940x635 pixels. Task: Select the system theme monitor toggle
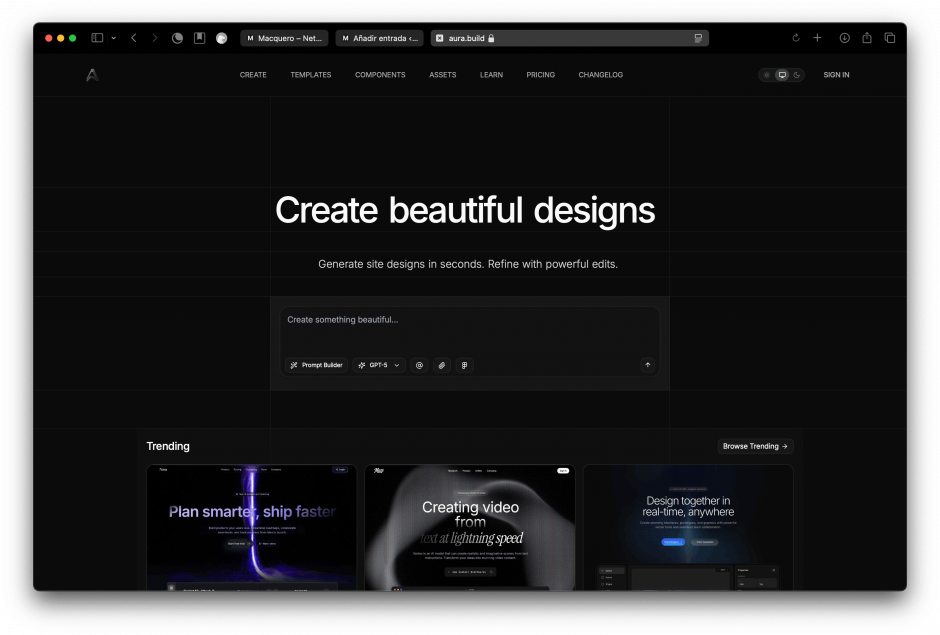tap(782, 75)
